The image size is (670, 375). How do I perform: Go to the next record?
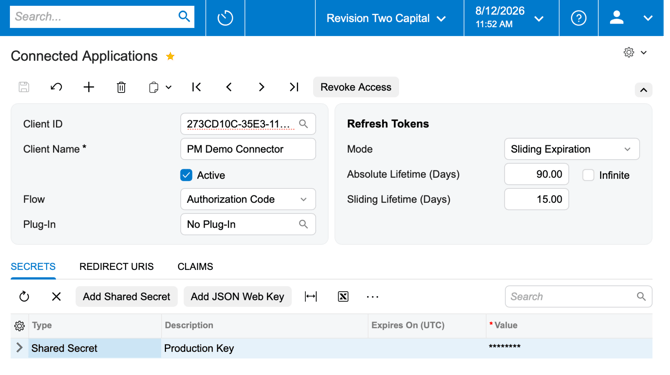(x=262, y=87)
